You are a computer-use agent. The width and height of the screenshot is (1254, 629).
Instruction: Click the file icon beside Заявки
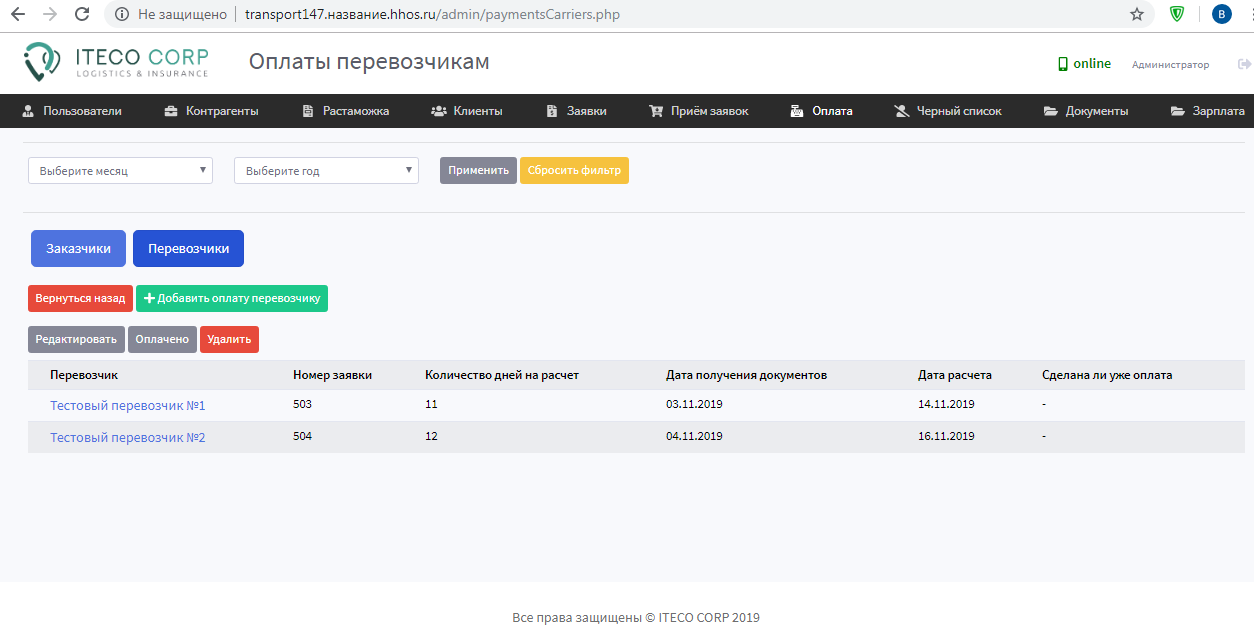(x=552, y=111)
